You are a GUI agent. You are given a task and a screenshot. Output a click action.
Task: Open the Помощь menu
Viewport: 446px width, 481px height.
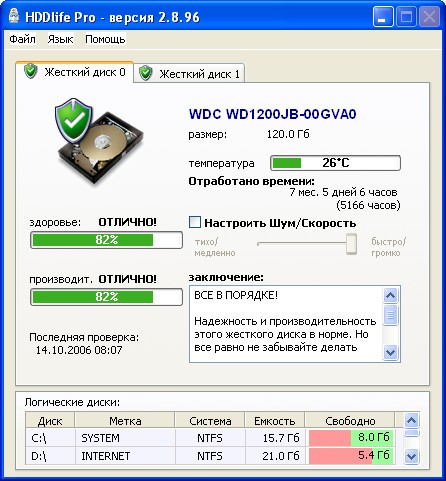[105, 39]
